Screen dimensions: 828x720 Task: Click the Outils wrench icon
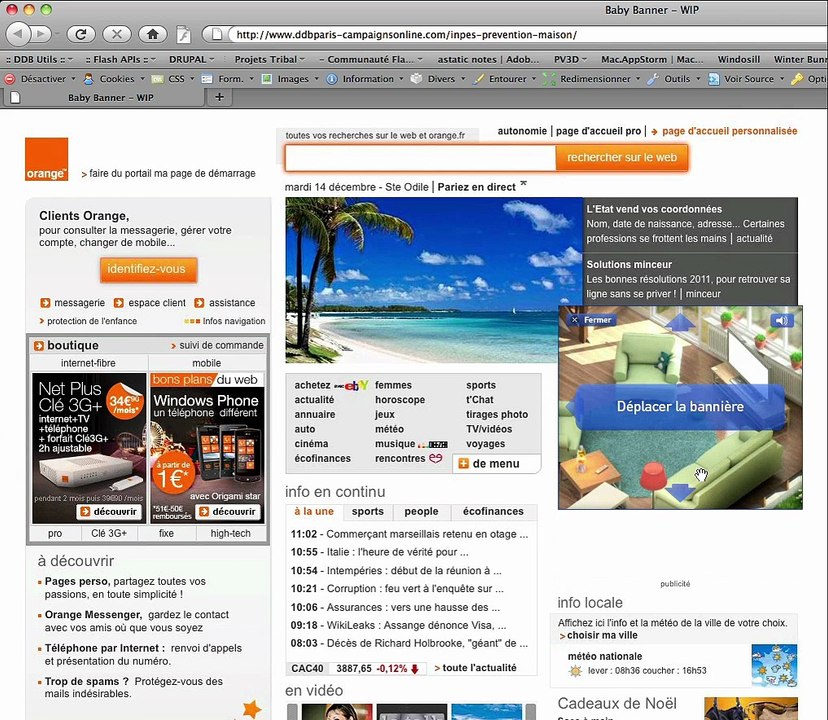[x=653, y=79]
